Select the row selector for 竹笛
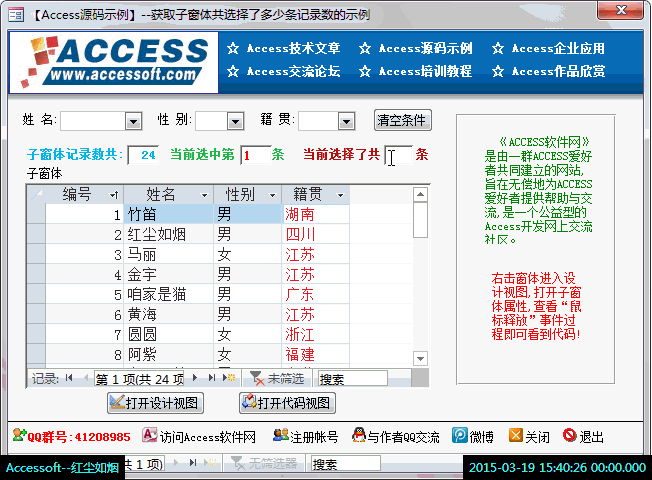652x480 pixels. point(36,214)
